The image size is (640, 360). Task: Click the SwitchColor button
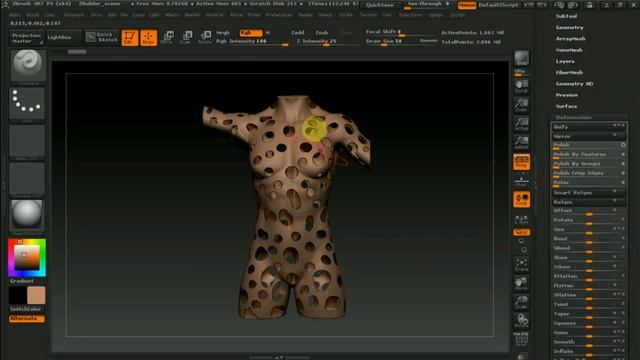point(27,309)
